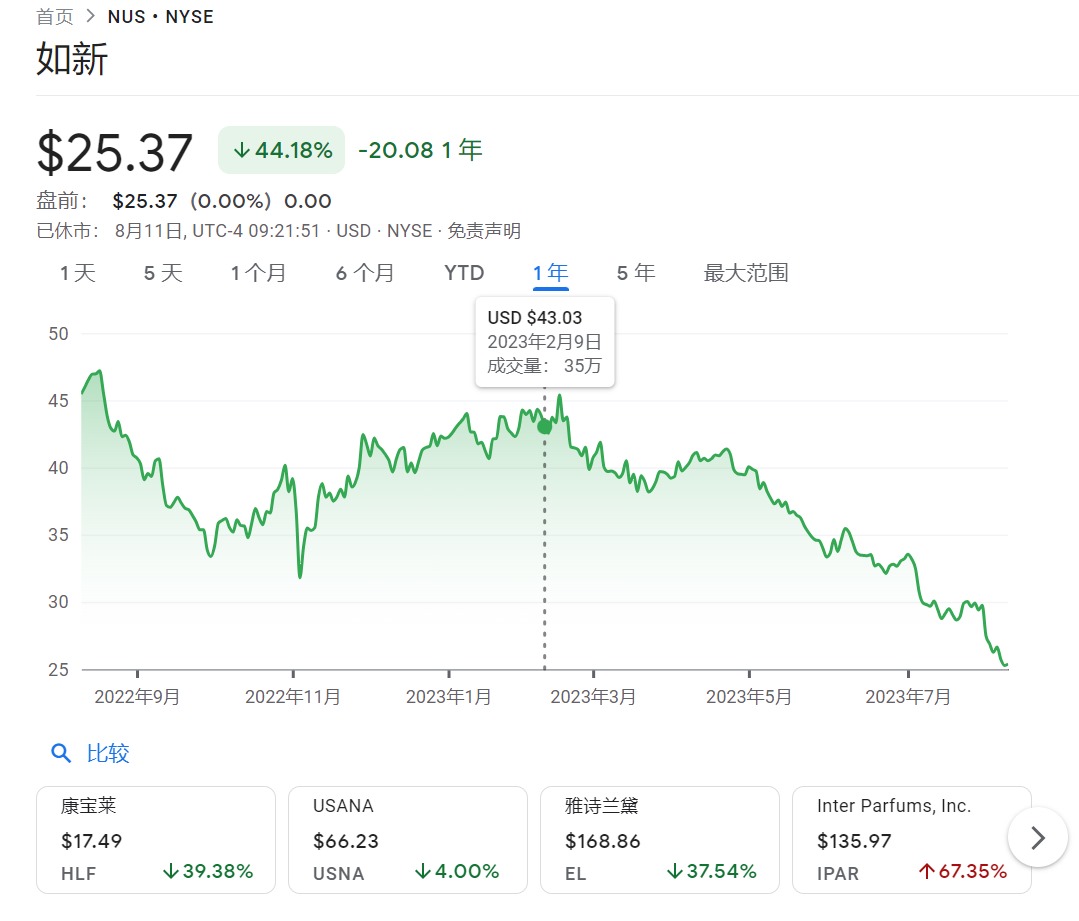Click the ↓44.18% change badge
Viewport: 1079px width, 921px height.
[x=281, y=150]
